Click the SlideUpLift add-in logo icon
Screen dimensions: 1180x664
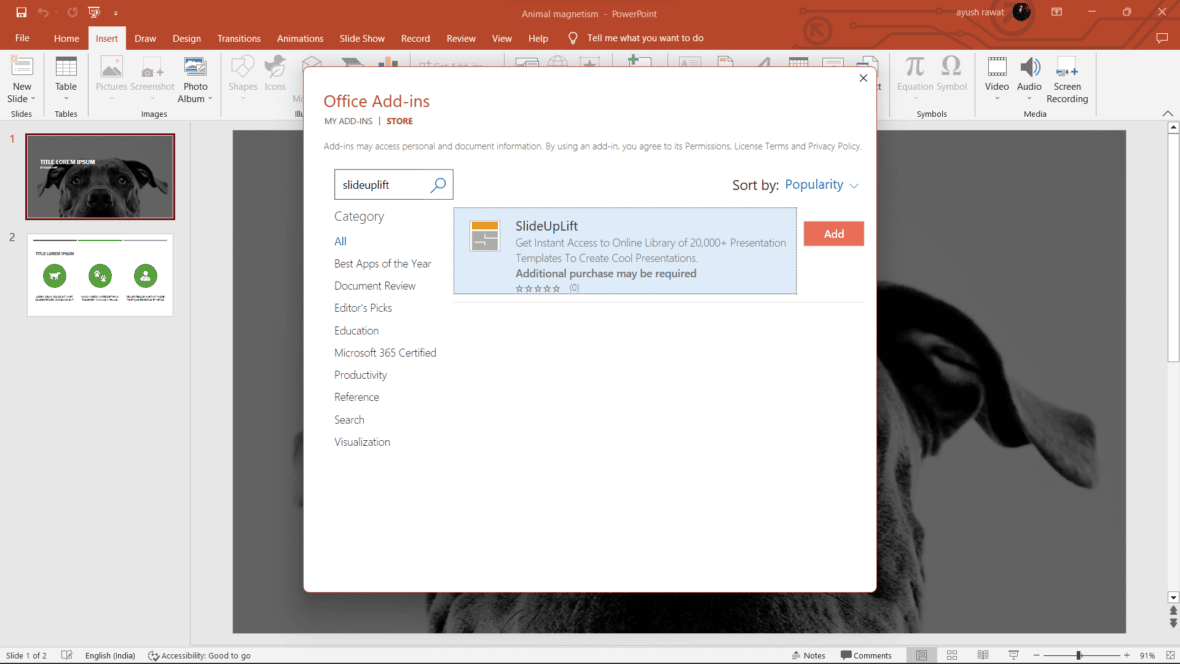pos(485,236)
